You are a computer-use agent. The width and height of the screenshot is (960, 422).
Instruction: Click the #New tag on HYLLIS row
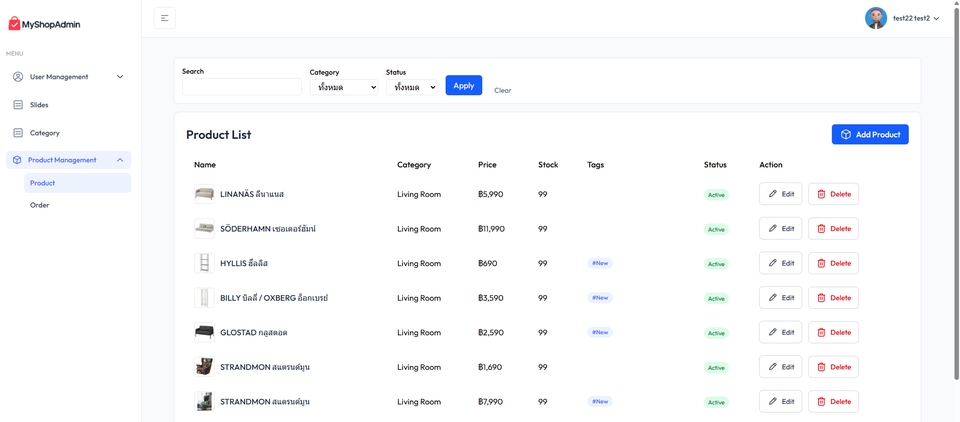point(599,263)
